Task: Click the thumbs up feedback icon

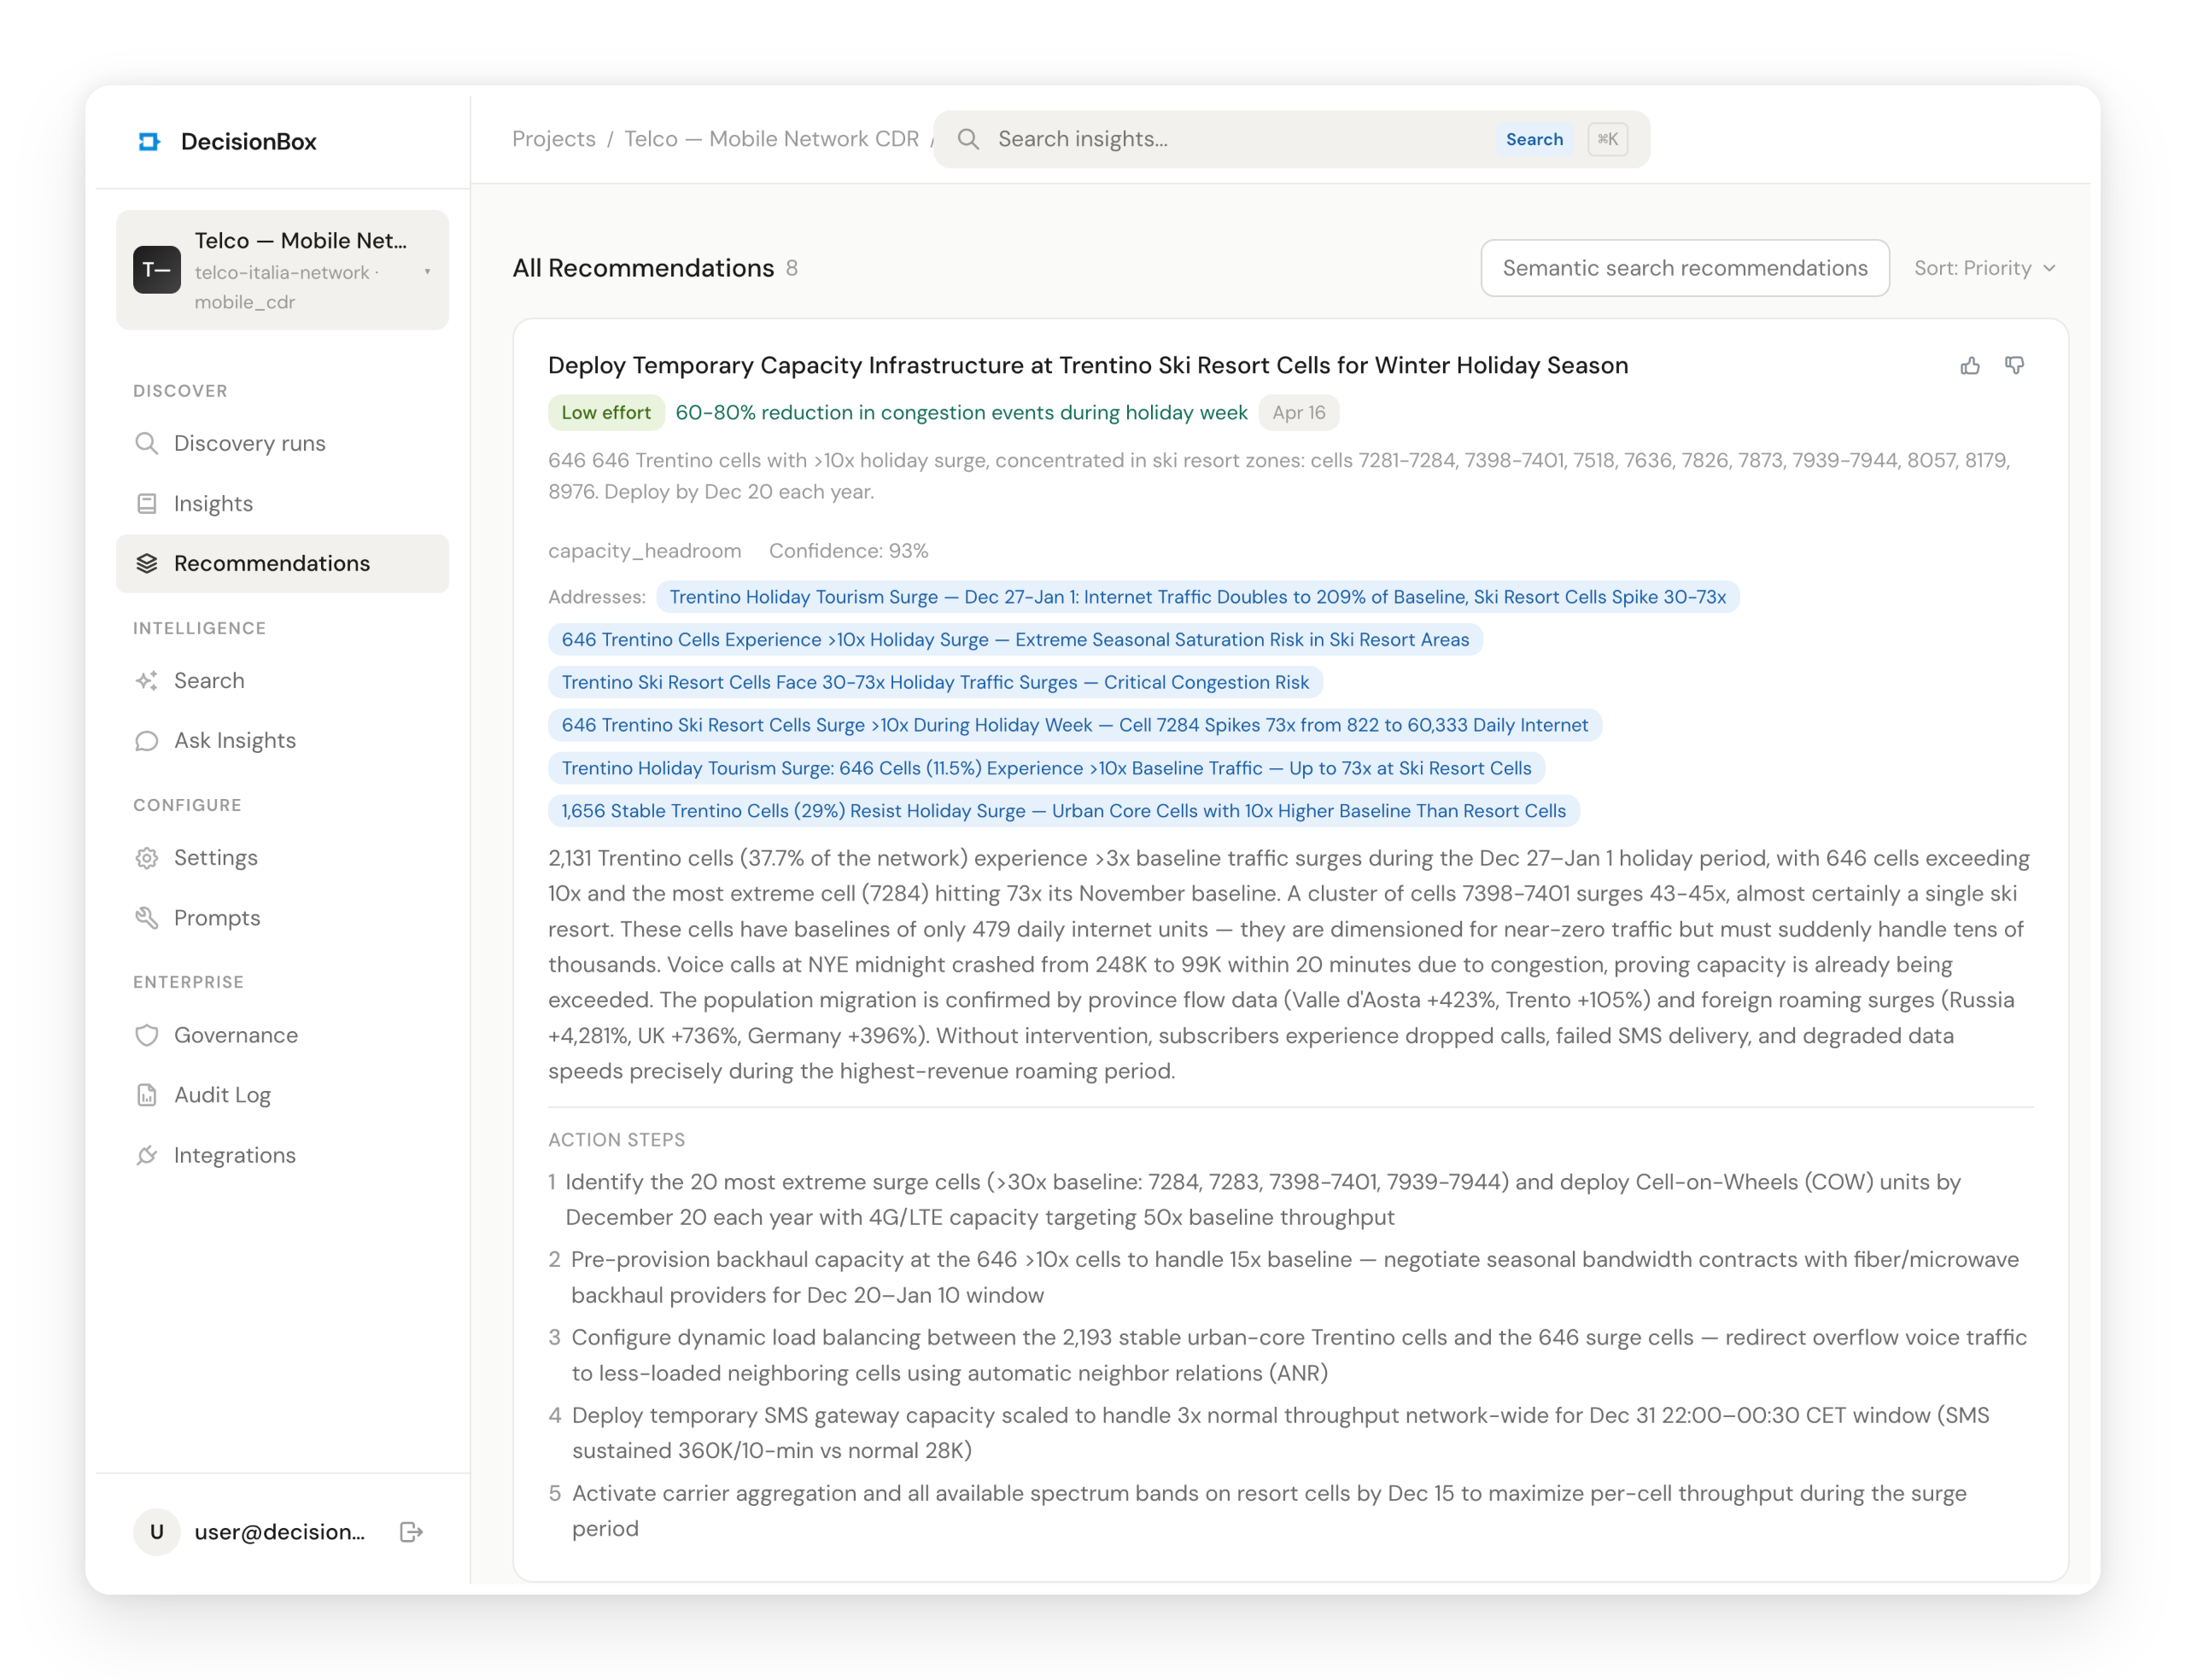Action: tap(1969, 366)
